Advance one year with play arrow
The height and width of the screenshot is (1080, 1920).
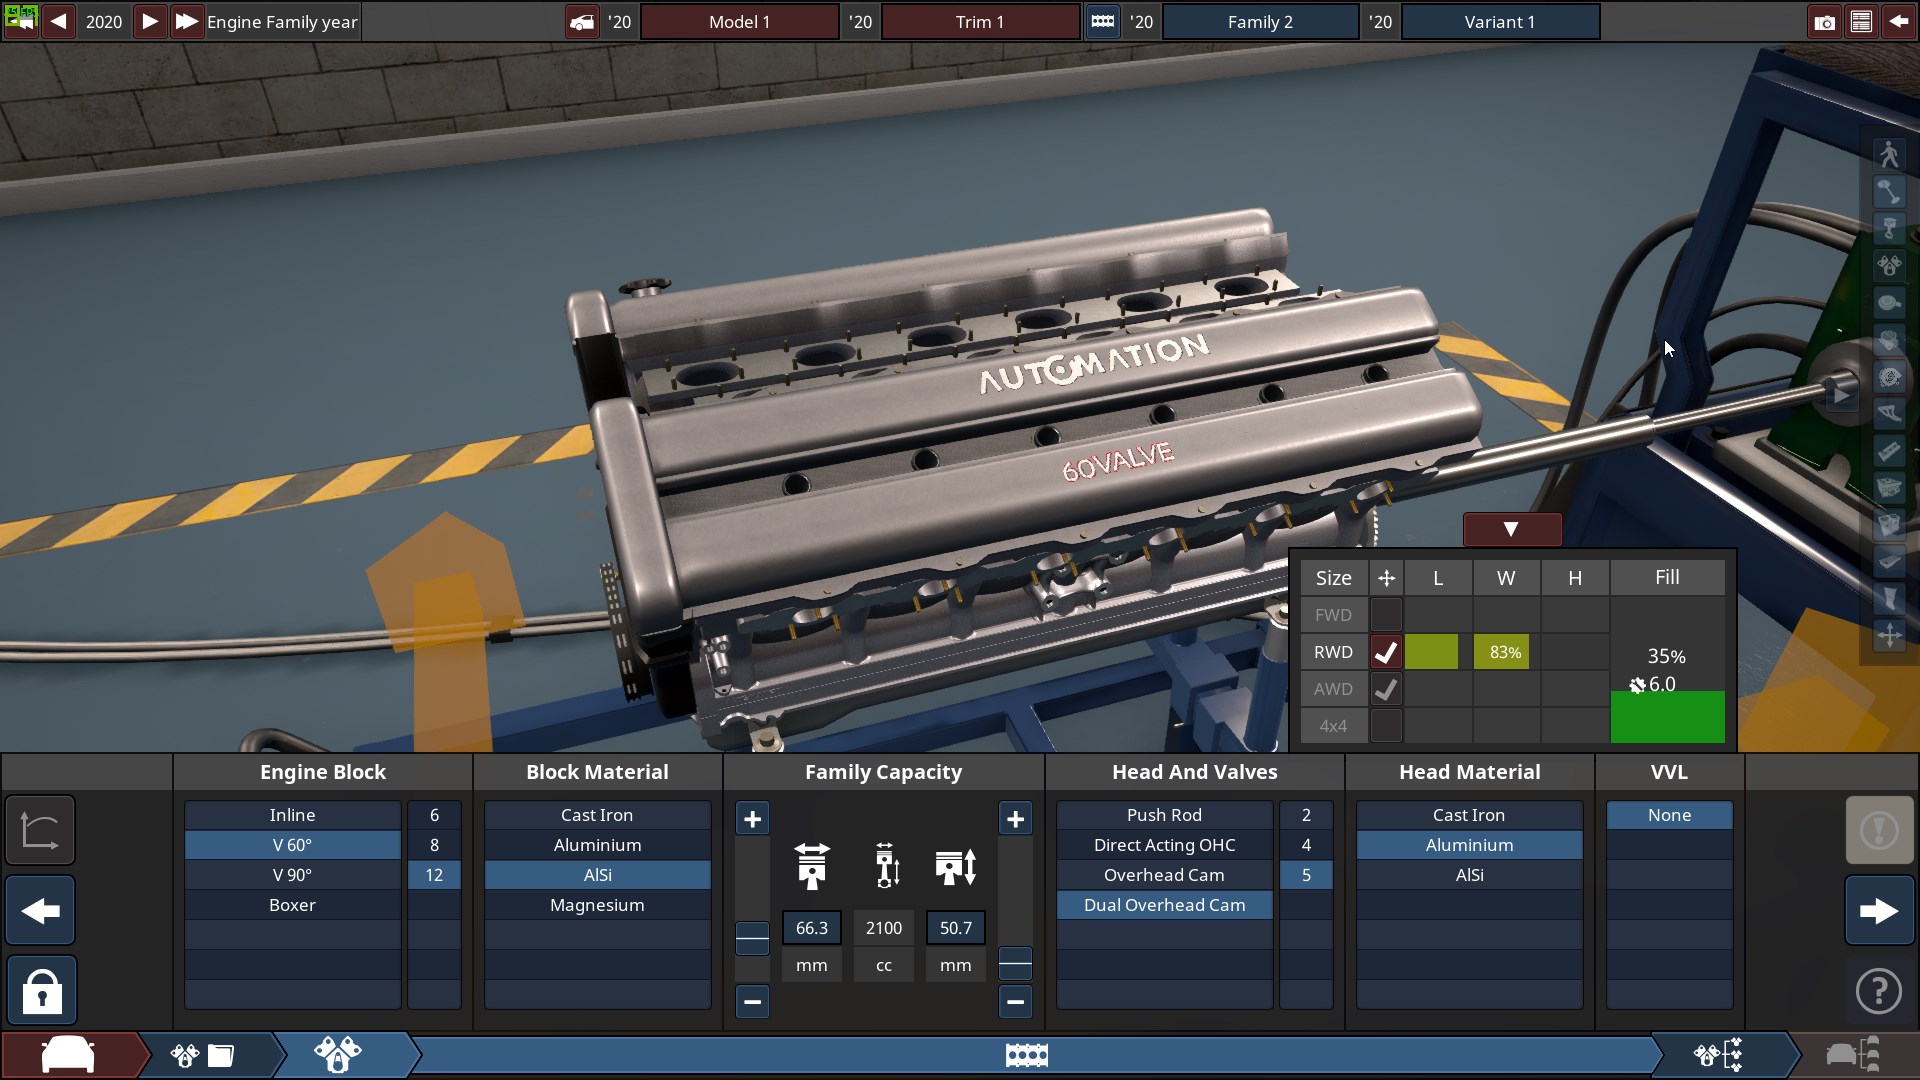149,21
